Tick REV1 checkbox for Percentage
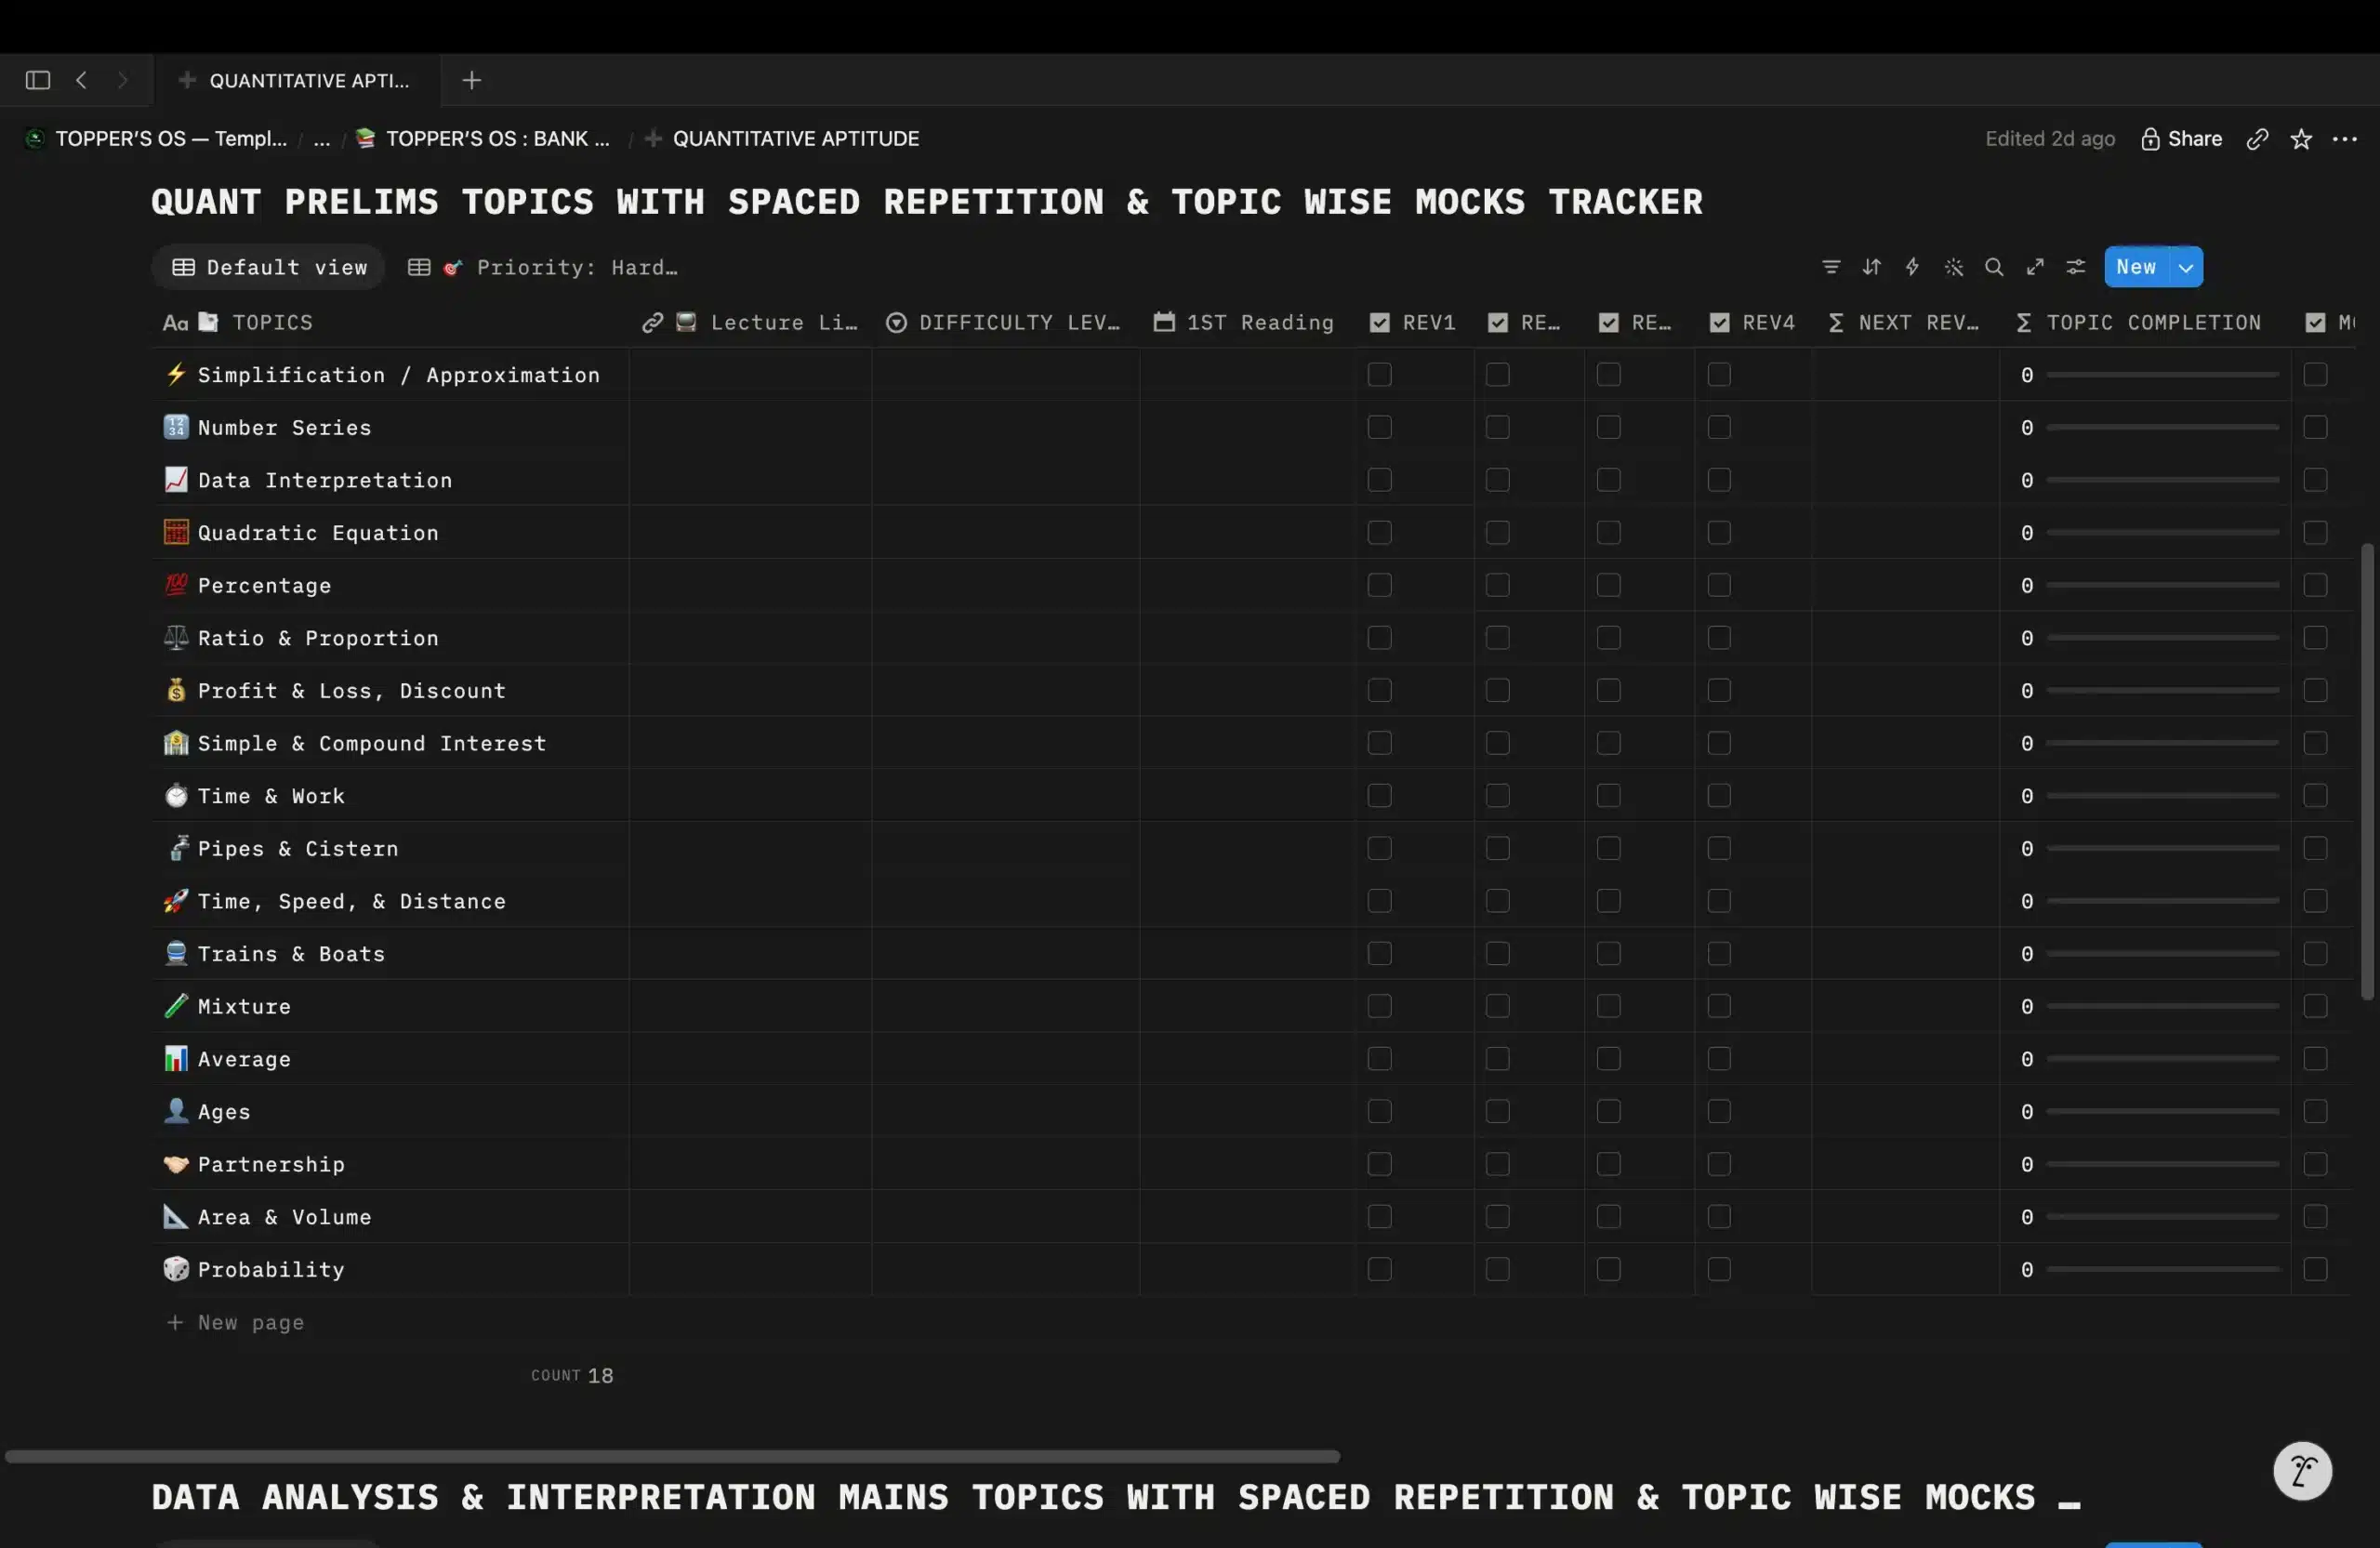This screenshot has height=1548, width=2380. tap(1379, 585)
